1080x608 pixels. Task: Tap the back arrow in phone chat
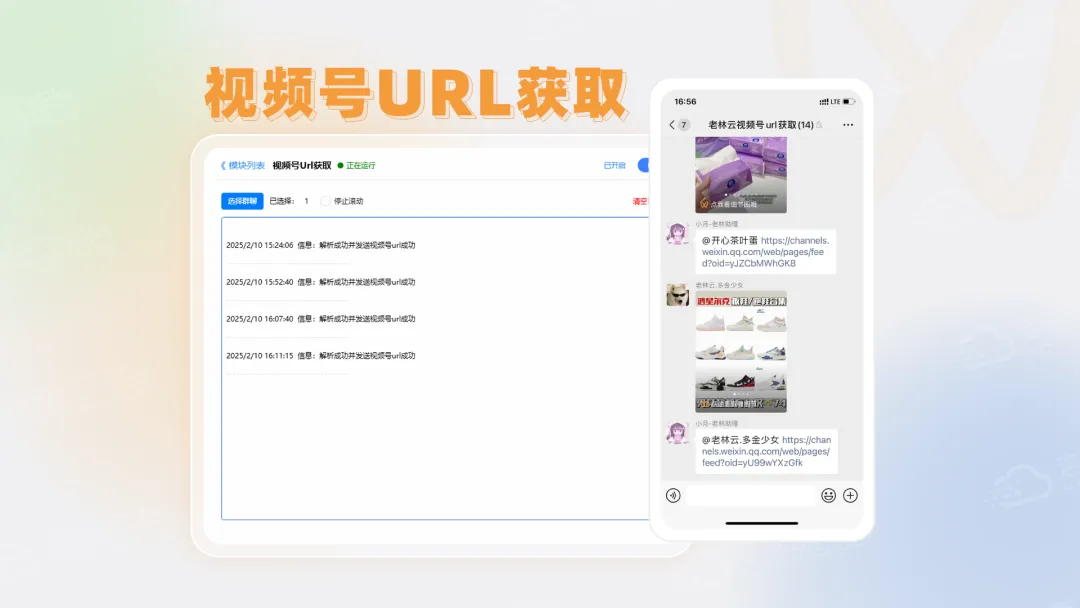point(672,125)
